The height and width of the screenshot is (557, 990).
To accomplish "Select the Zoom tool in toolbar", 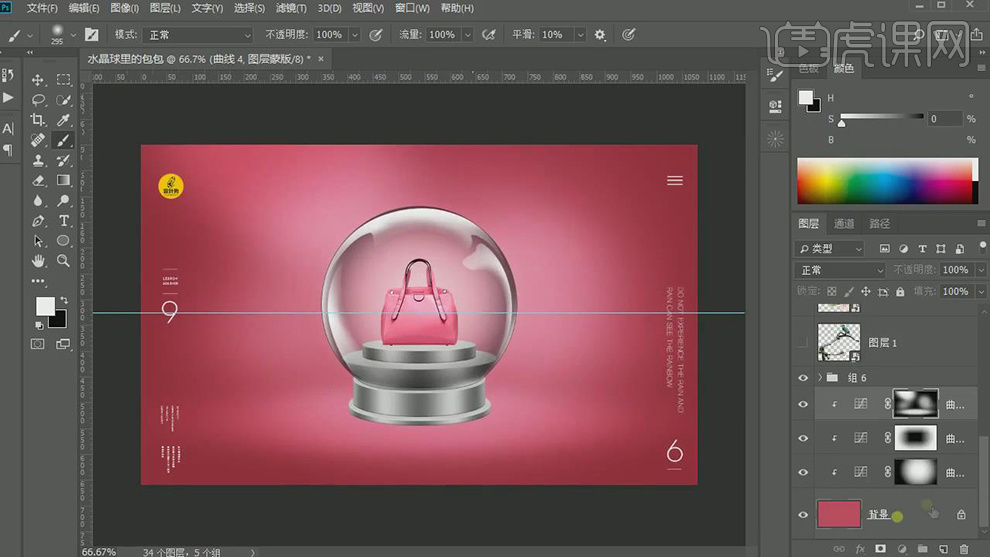I will pyautogui.click(x=63, y=261).
